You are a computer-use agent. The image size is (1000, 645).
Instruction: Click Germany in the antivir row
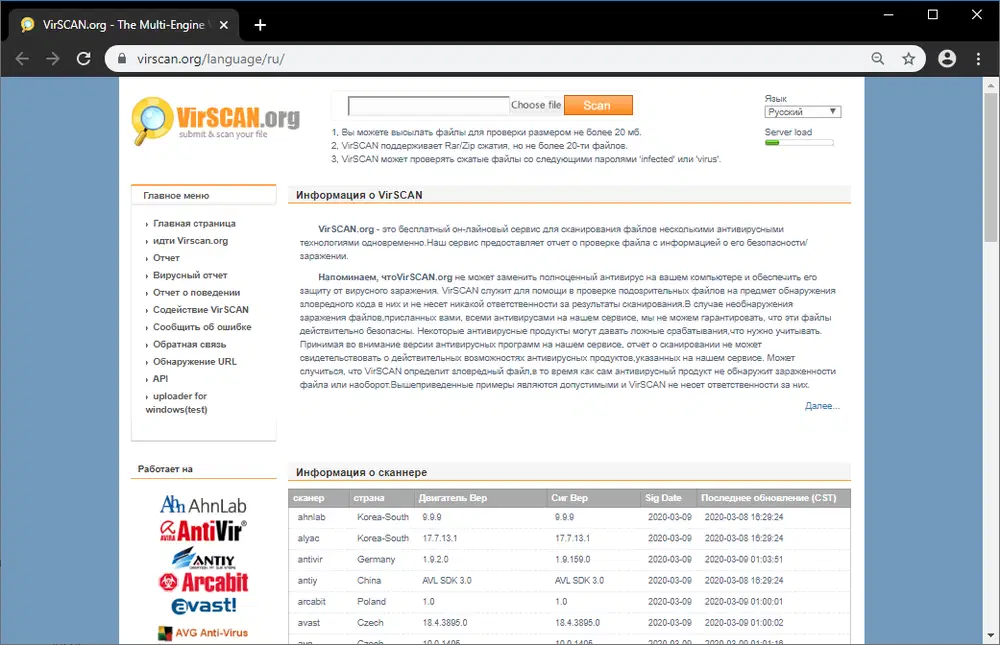(x=376, y=559)
